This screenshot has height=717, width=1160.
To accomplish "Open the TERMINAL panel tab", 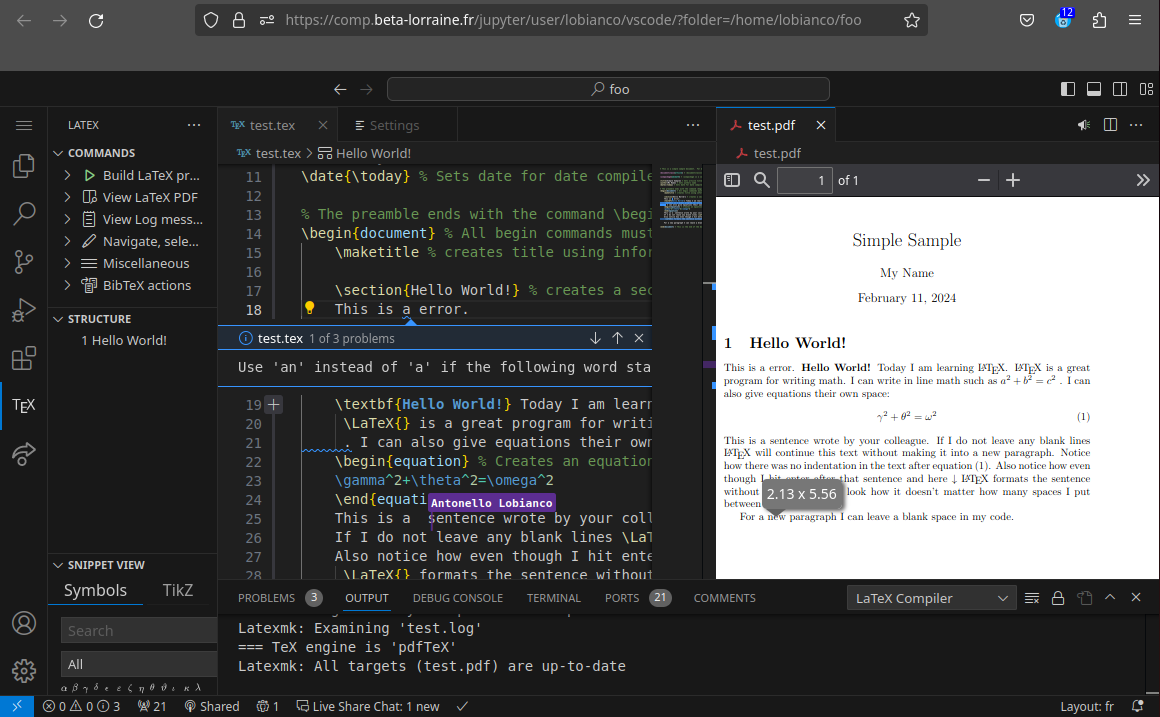I will pyautogui.click(x=553, y=597).
